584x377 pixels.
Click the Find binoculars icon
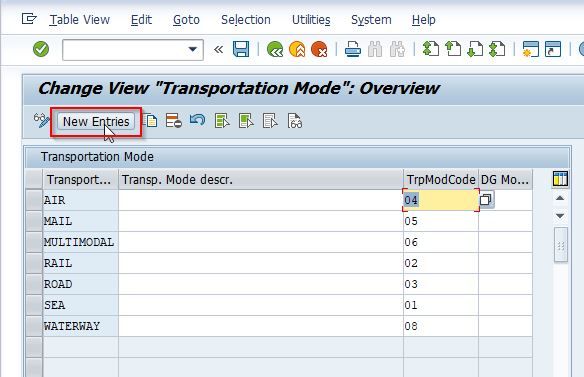(375, 49)
